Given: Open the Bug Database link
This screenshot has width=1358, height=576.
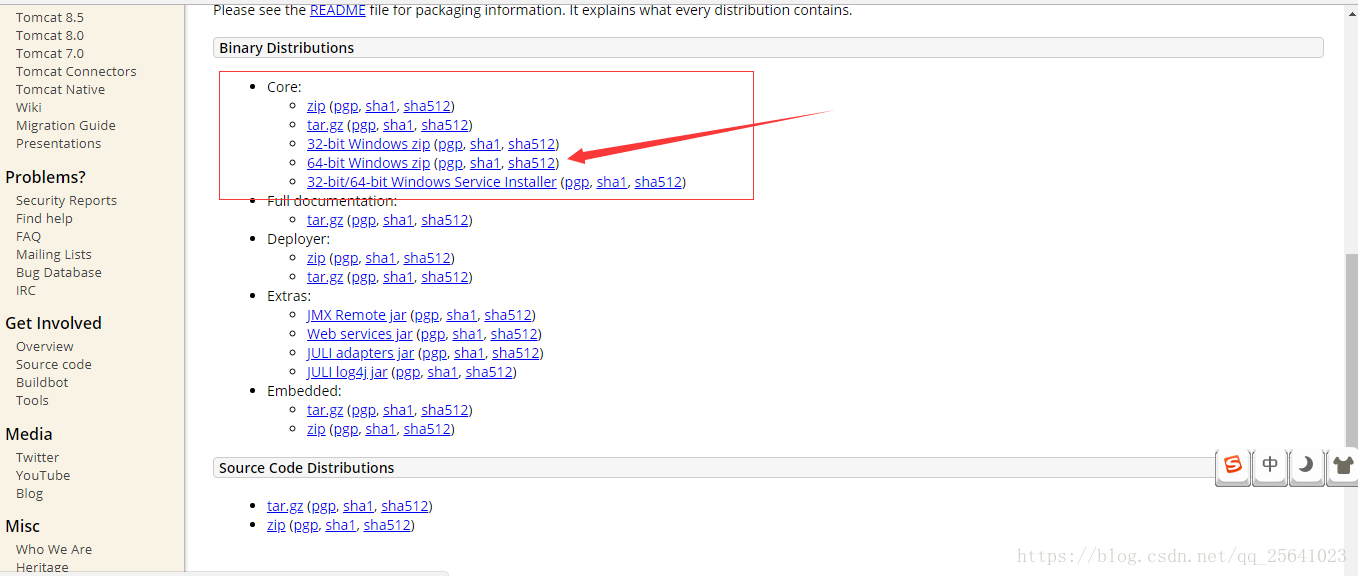Looking at the screenshot, I should point(59,272).
